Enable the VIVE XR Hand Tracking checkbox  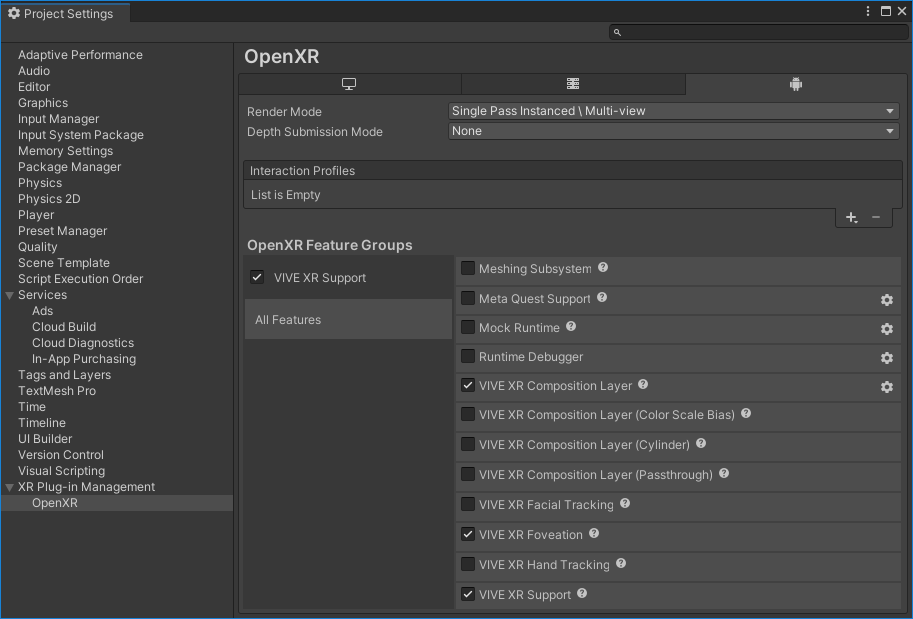[468, 564]
